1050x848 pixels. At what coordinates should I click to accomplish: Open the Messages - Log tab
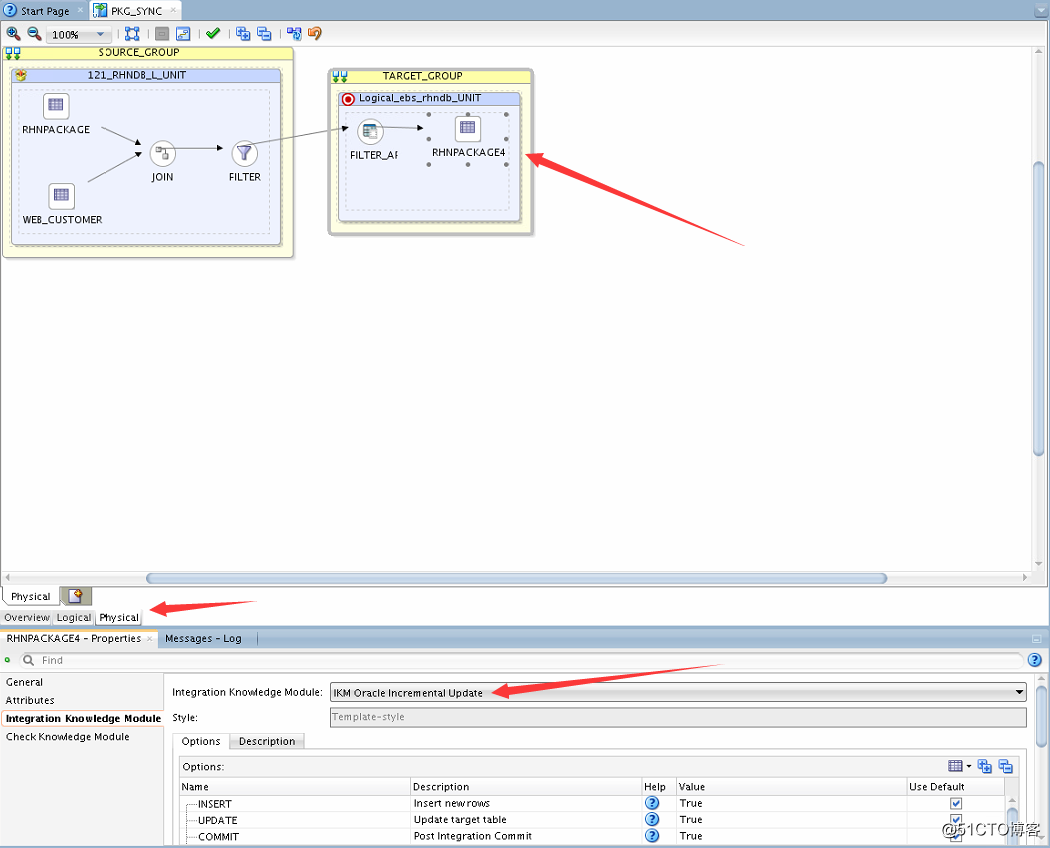pos(204,638)
